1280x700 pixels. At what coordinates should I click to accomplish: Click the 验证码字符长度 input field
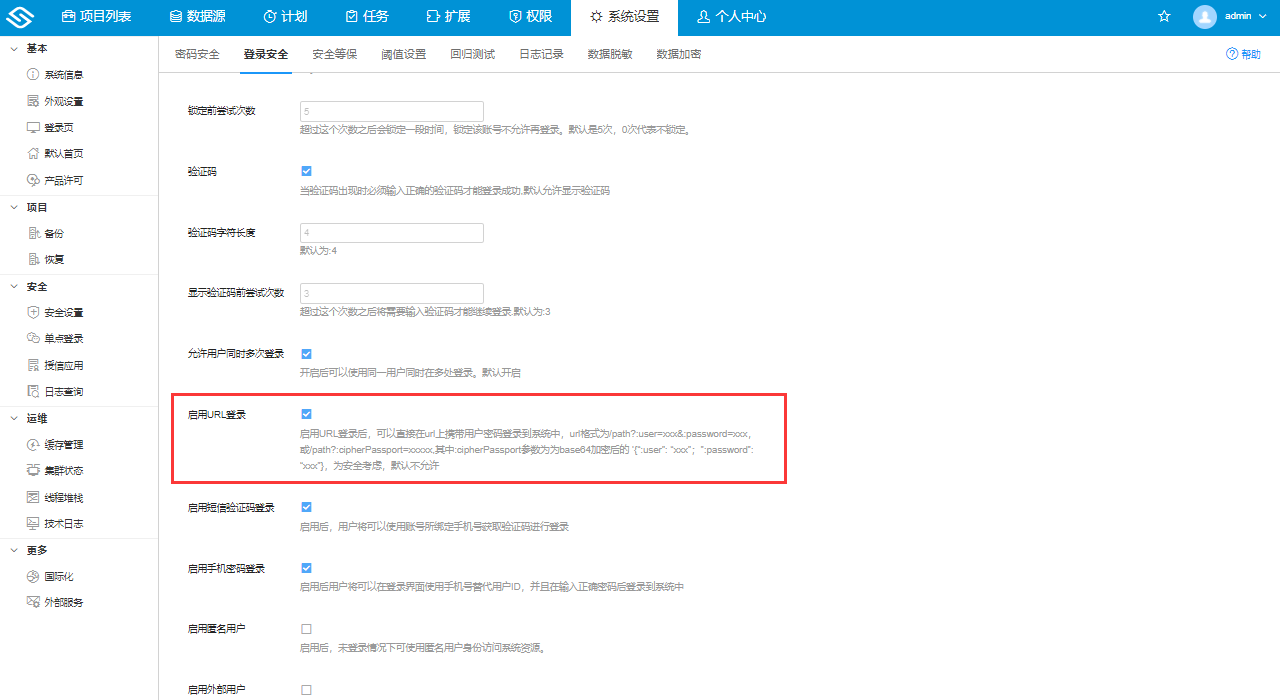tap(391, 232)
